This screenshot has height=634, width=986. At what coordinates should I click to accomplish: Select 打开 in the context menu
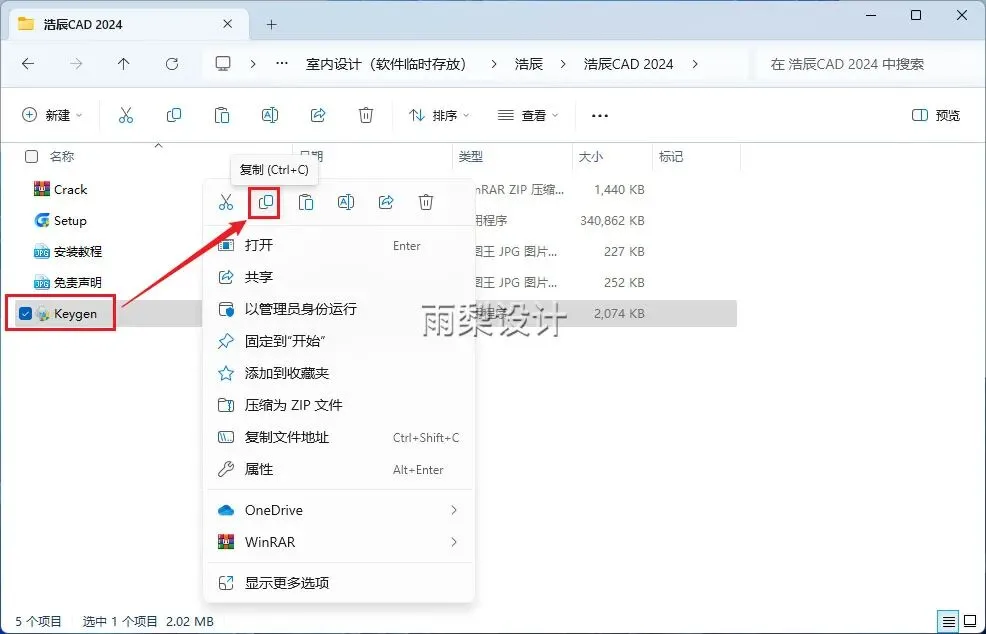click(340, 245)
